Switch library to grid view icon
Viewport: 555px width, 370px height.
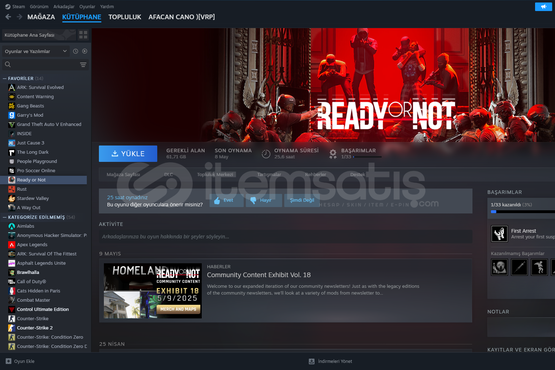click(x=83, y=35)
